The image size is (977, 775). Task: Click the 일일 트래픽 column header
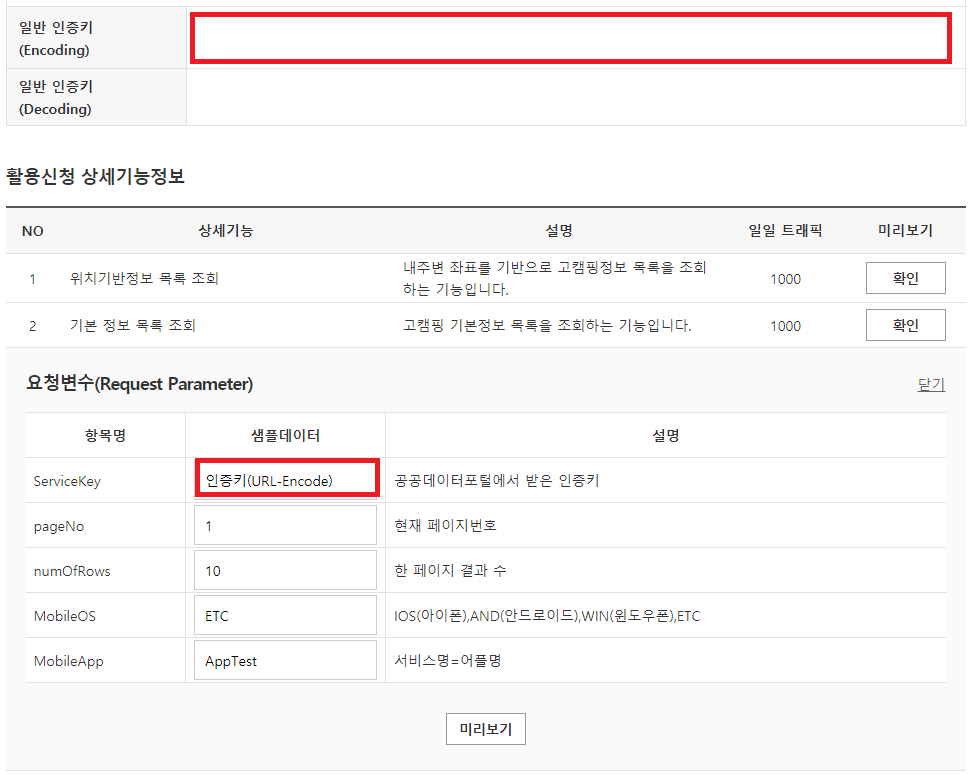click(x=785, y=231)
